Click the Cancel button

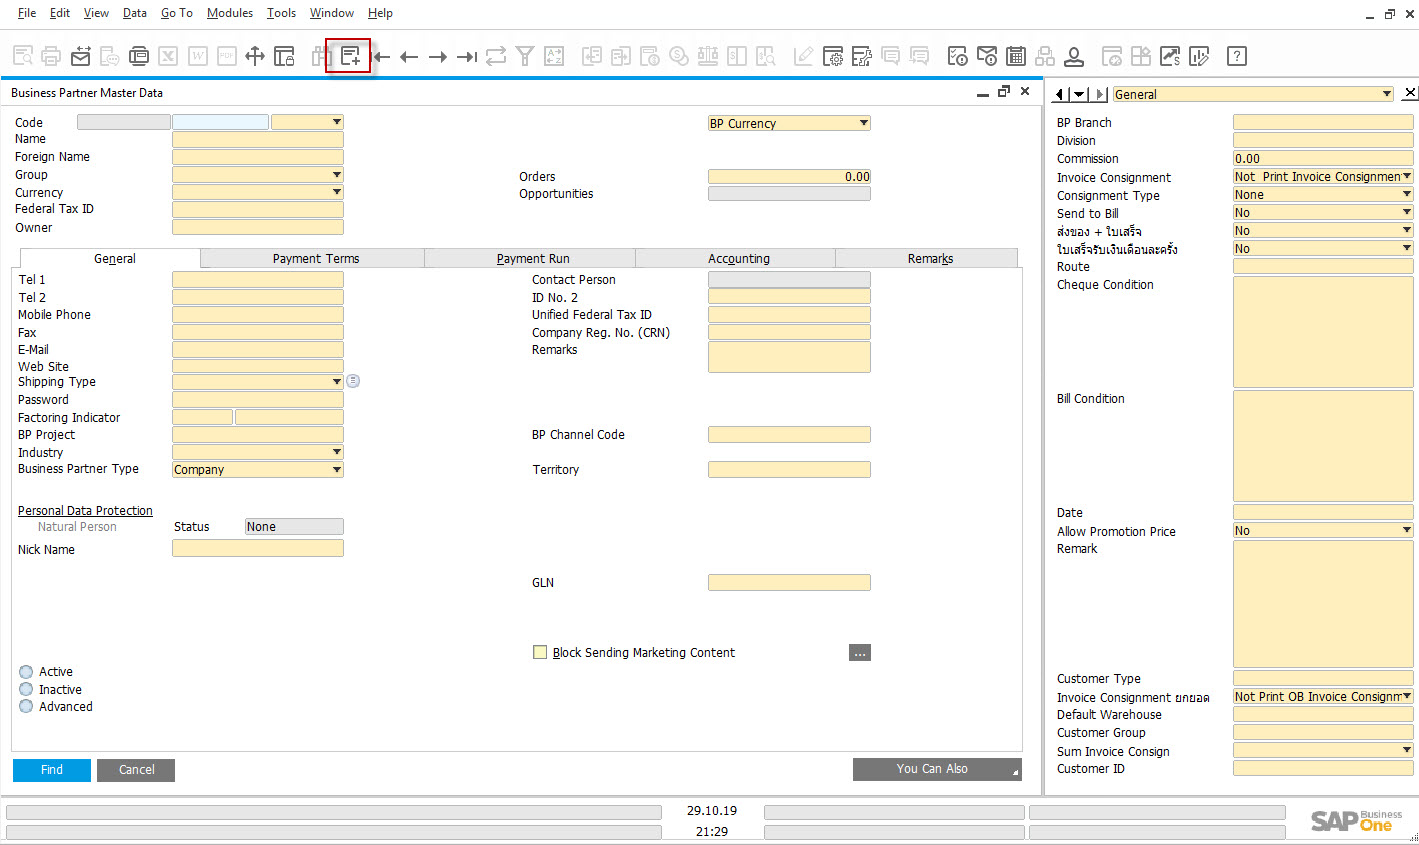tap(136, 770)
